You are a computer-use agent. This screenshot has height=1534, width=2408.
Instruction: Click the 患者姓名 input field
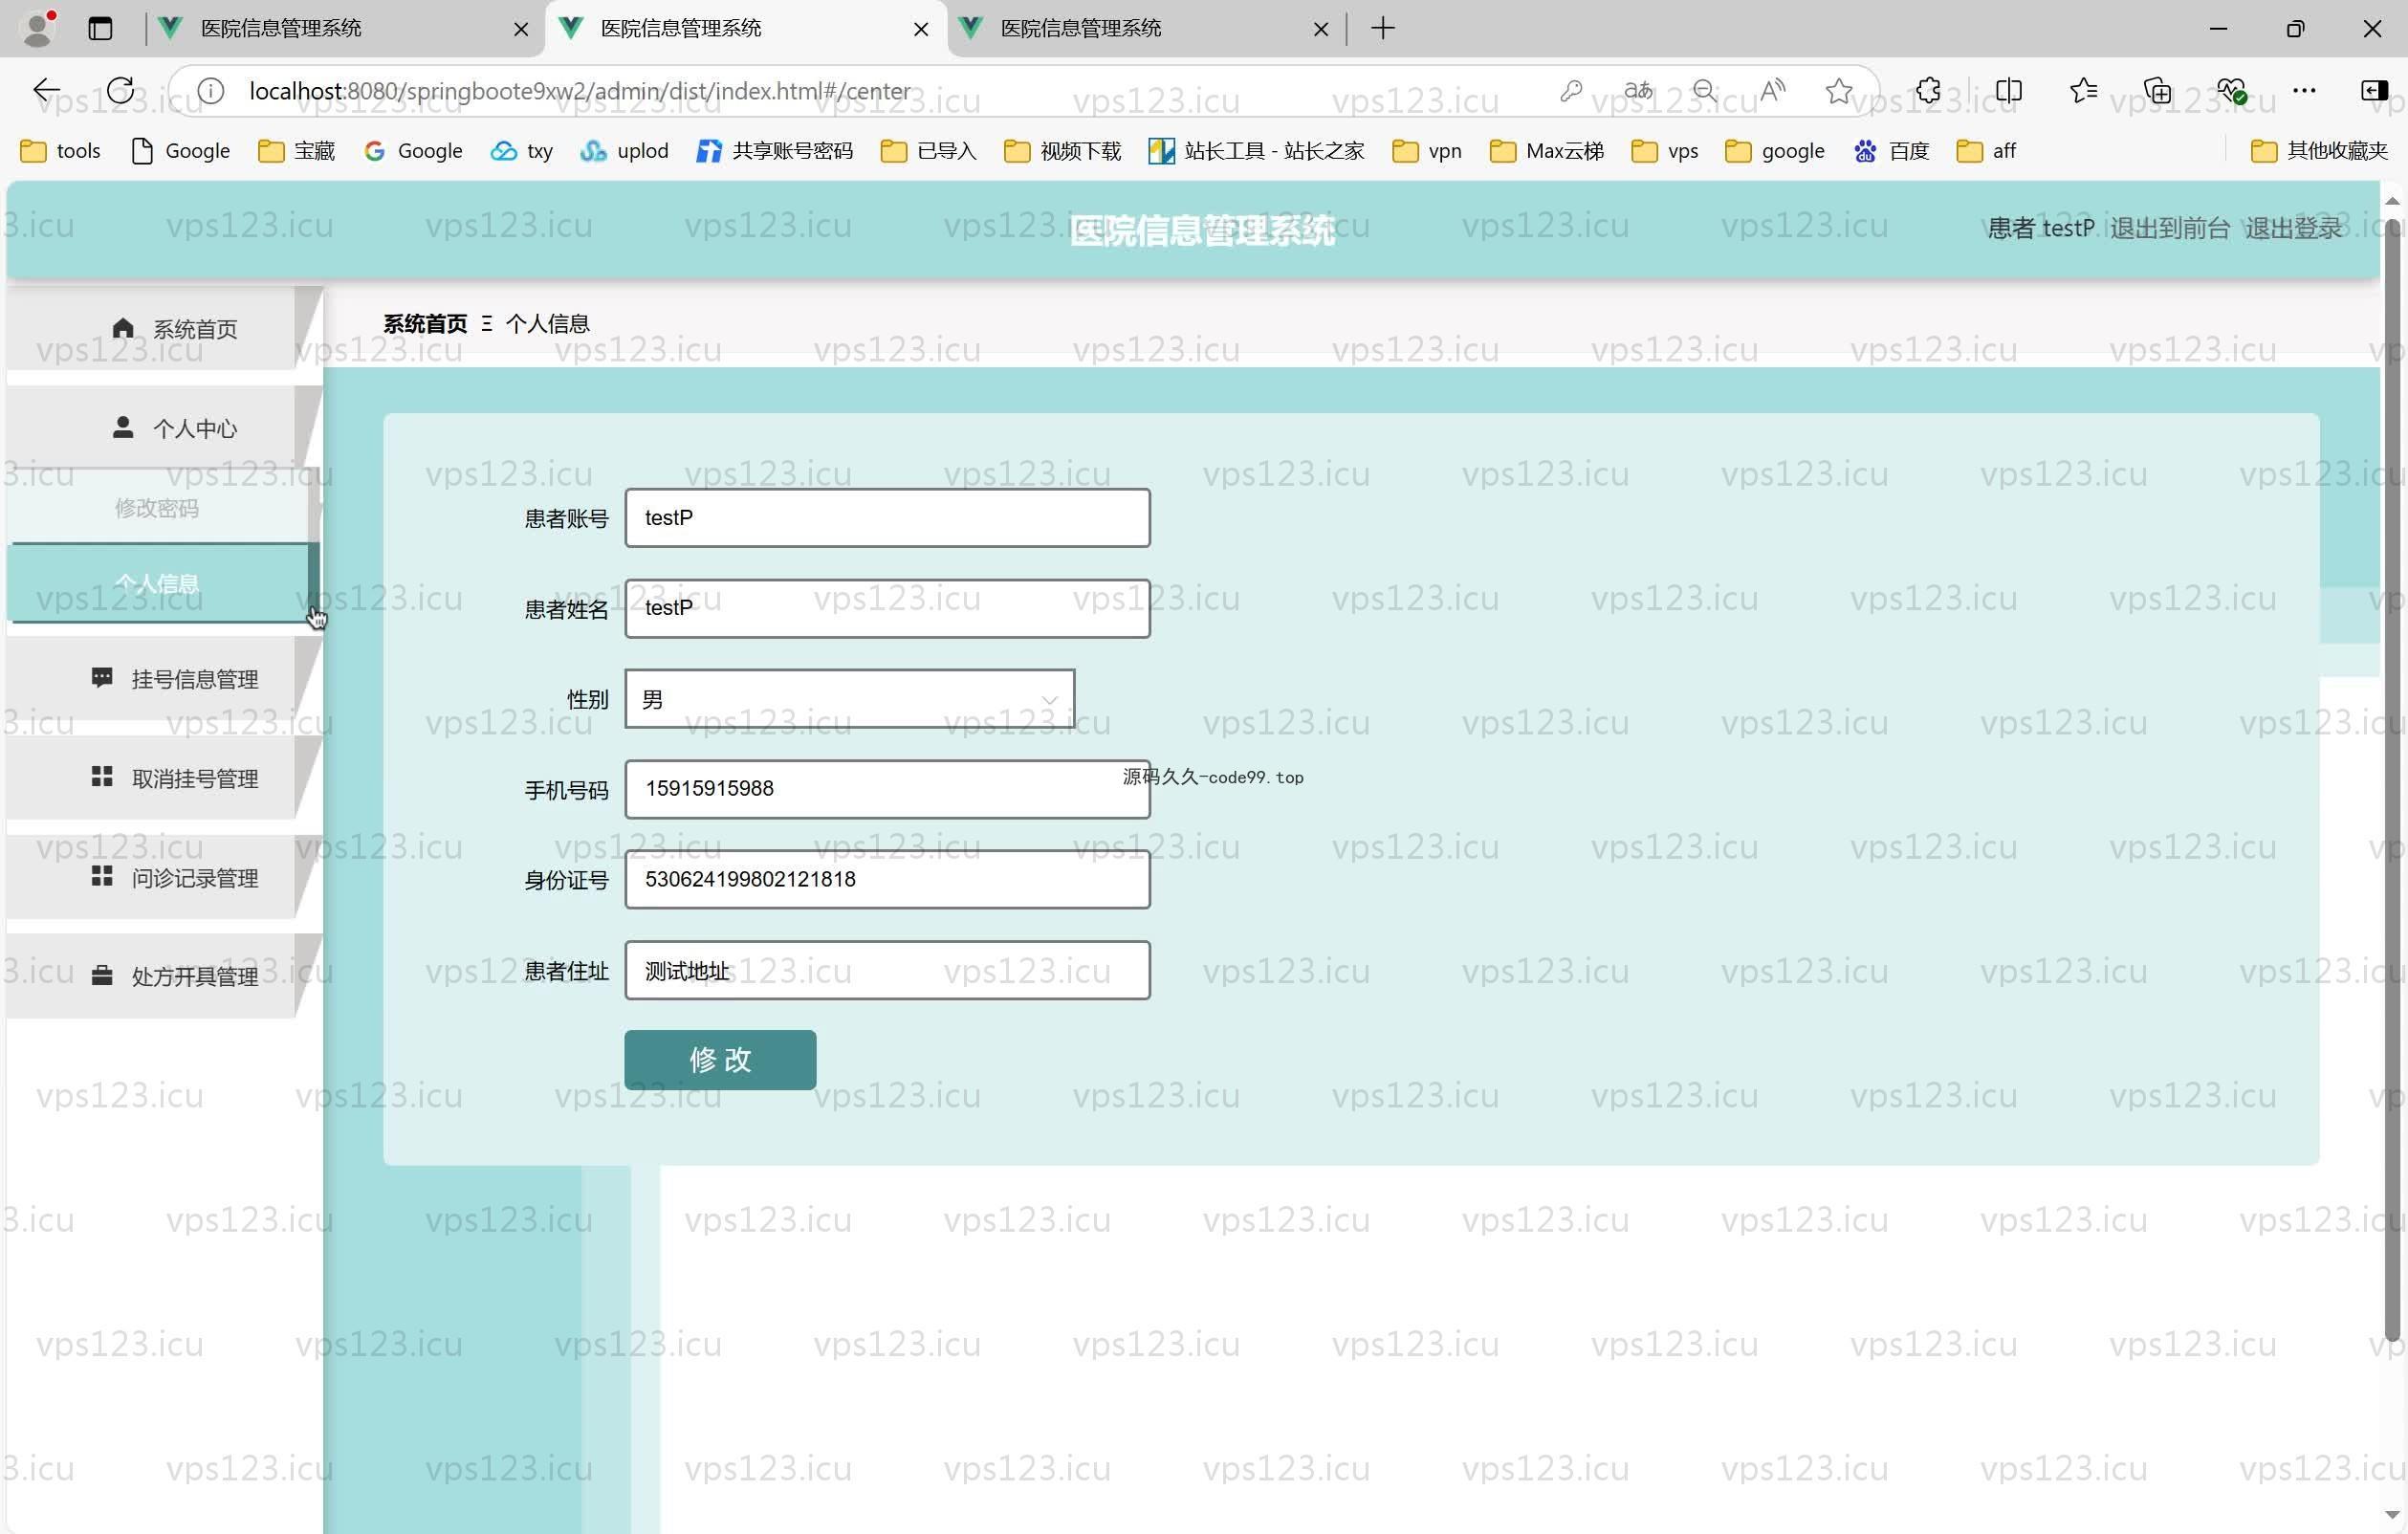click(887, 608)
